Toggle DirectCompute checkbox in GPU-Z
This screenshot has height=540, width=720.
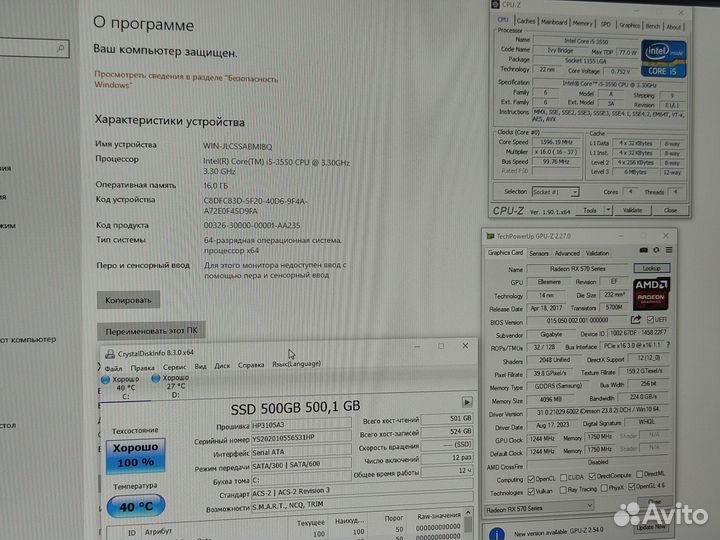pyautogui.click(x=592, y=476)
